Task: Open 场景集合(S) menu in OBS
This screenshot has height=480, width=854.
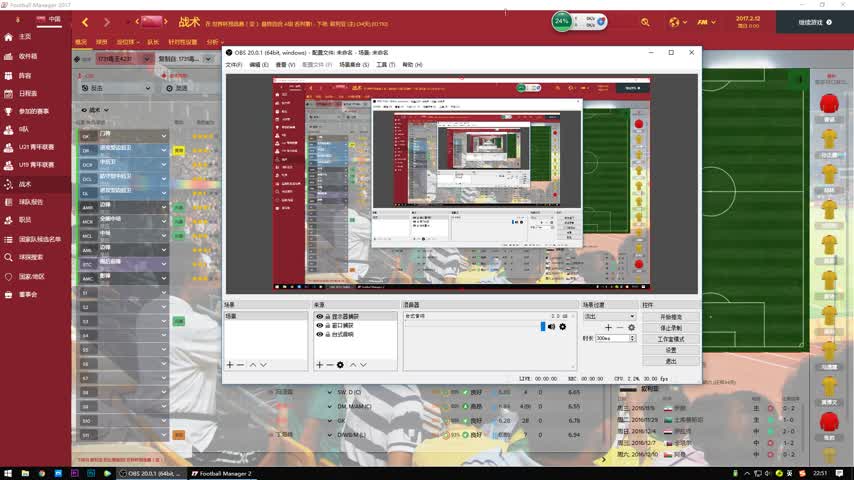Action: click(354, 65)
